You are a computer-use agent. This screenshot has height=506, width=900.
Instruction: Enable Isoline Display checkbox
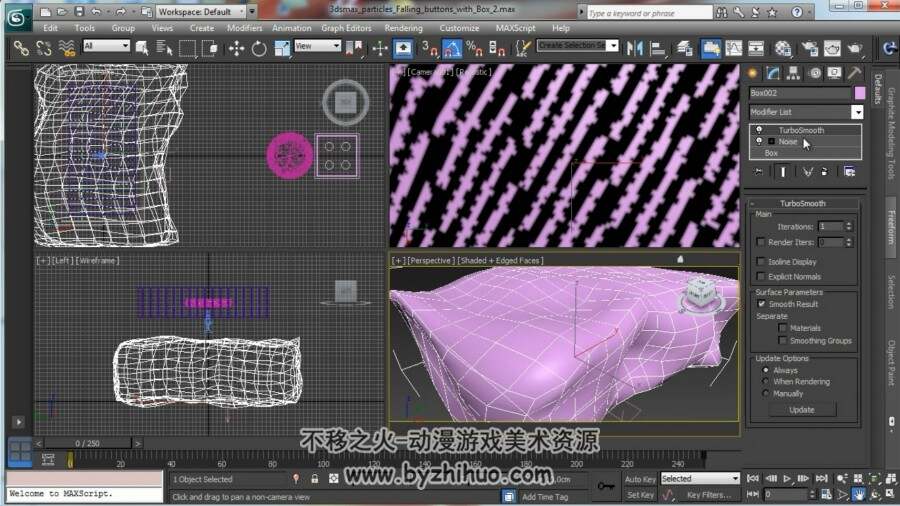click(x=761, y=262)
